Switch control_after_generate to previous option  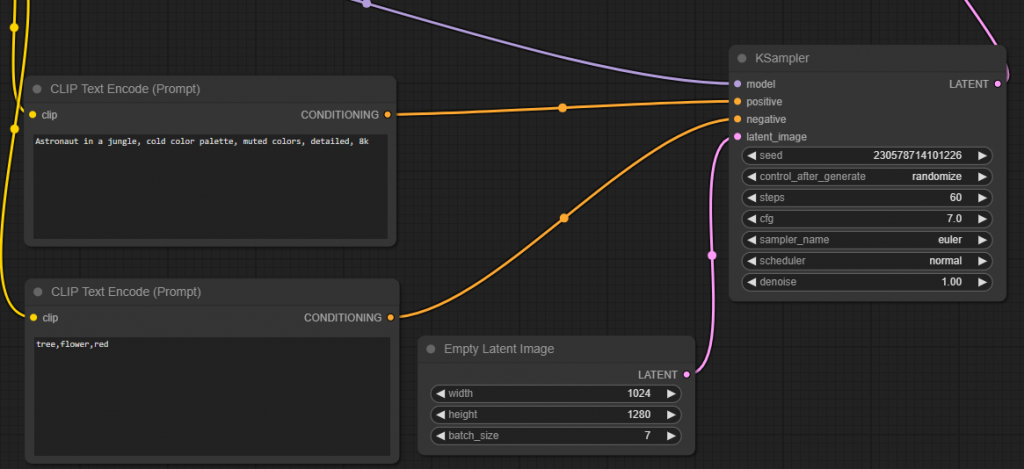click(x=751, y=176)
